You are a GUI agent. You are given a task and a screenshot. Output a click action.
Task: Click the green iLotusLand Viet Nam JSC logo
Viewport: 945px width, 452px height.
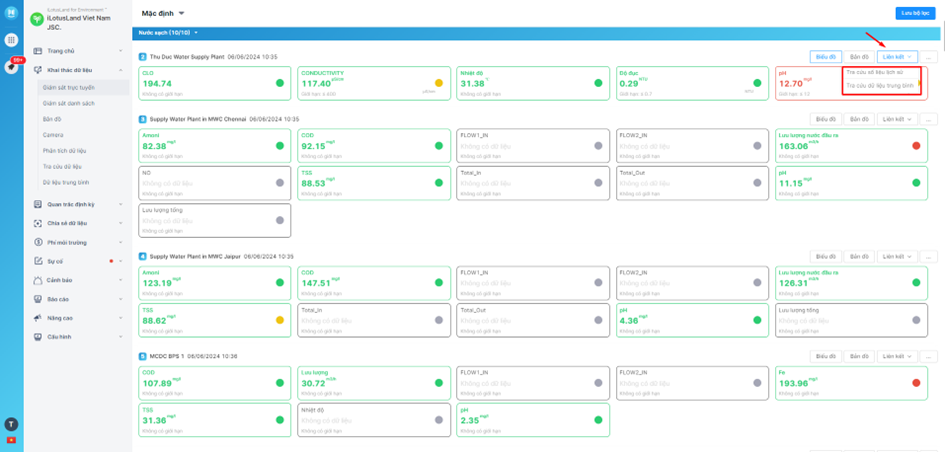point(37,19)
